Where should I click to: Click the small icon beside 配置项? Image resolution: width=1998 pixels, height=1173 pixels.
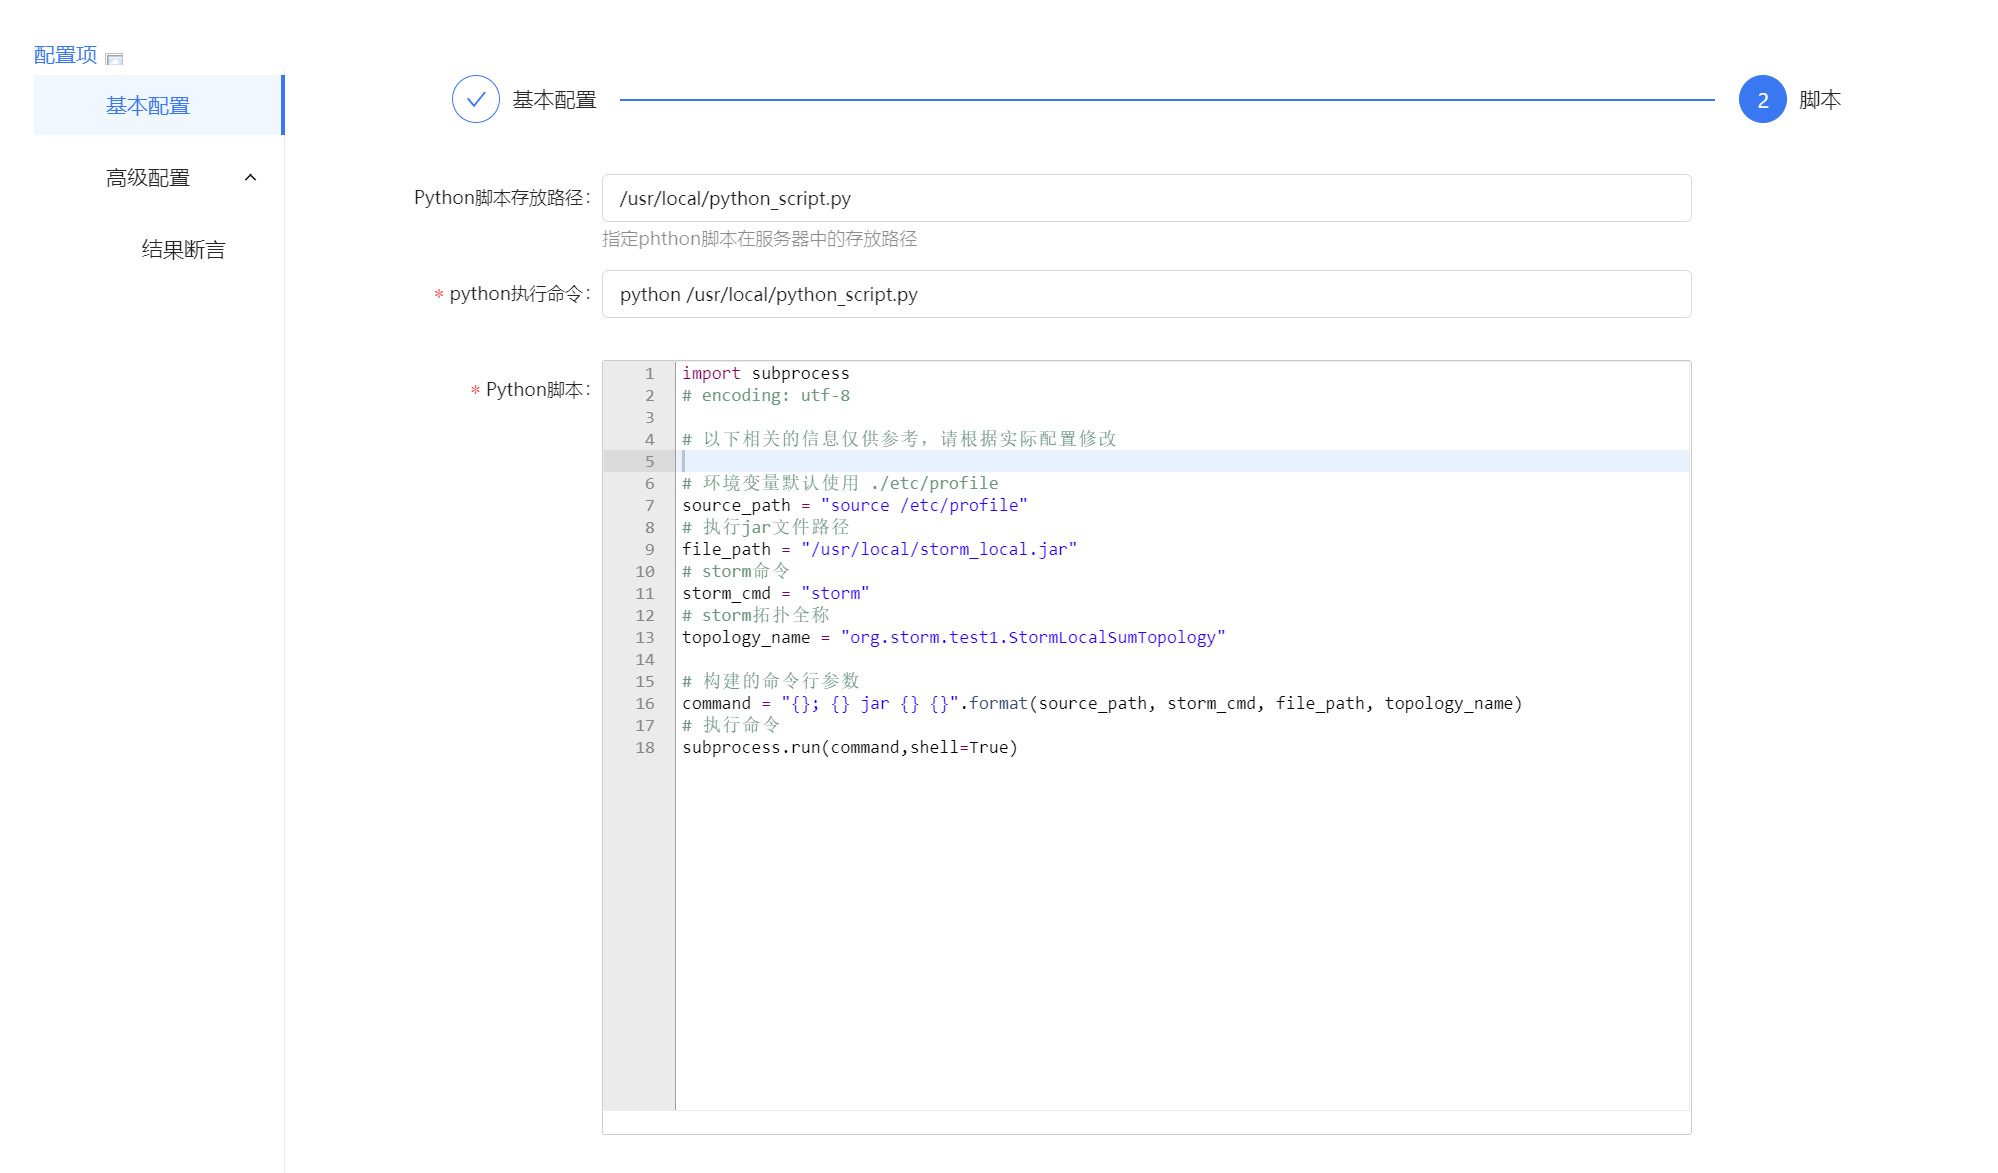(114, 58)
